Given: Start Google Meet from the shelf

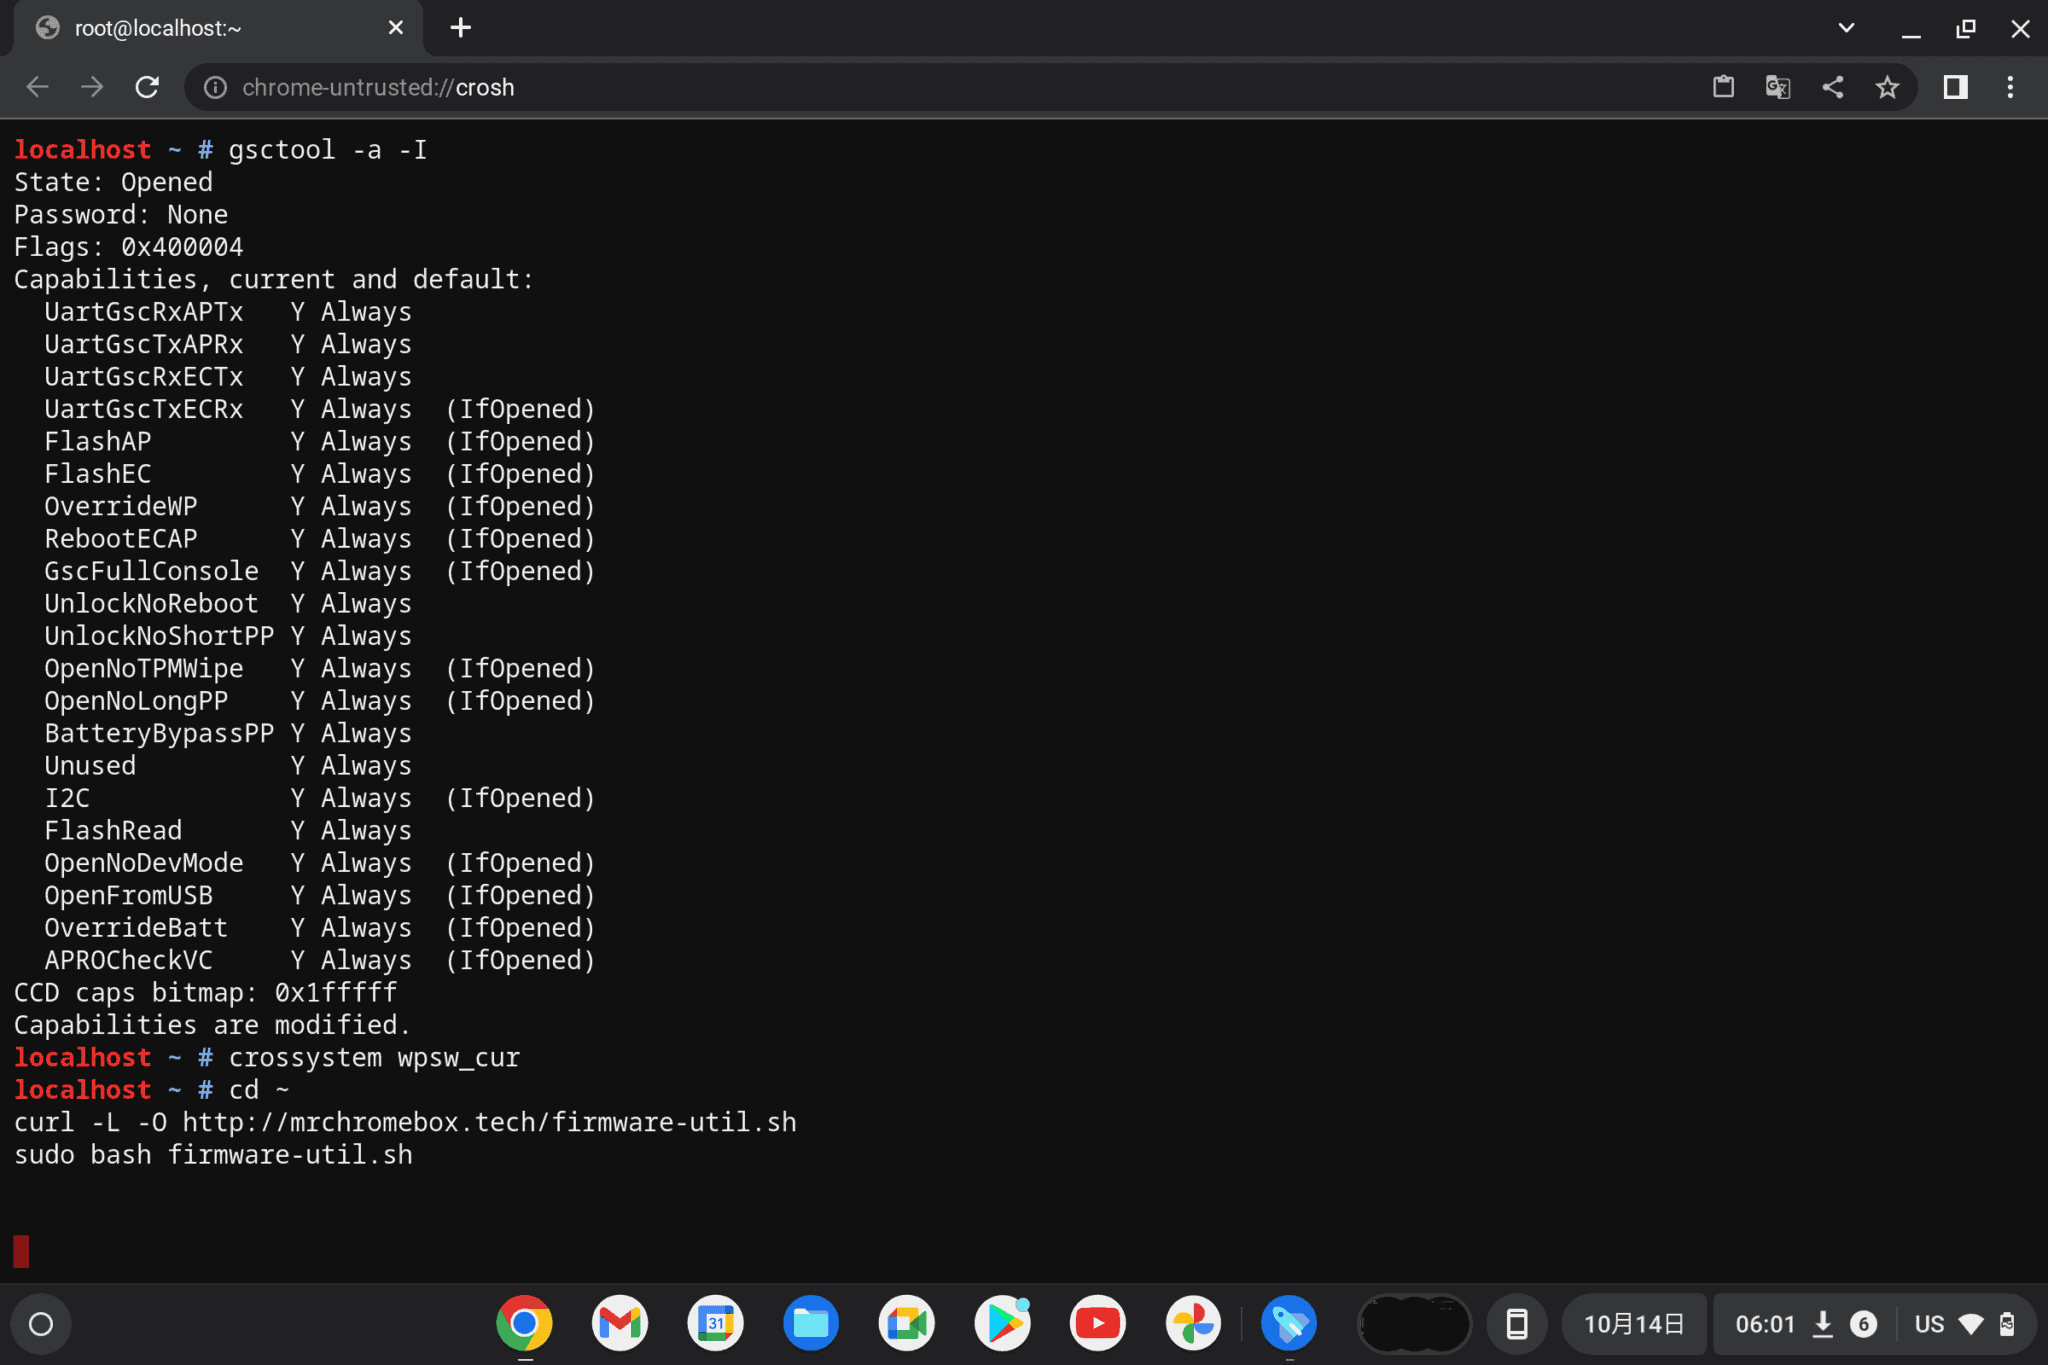Looking at the screenshot, I should (x=906, y=1323).
